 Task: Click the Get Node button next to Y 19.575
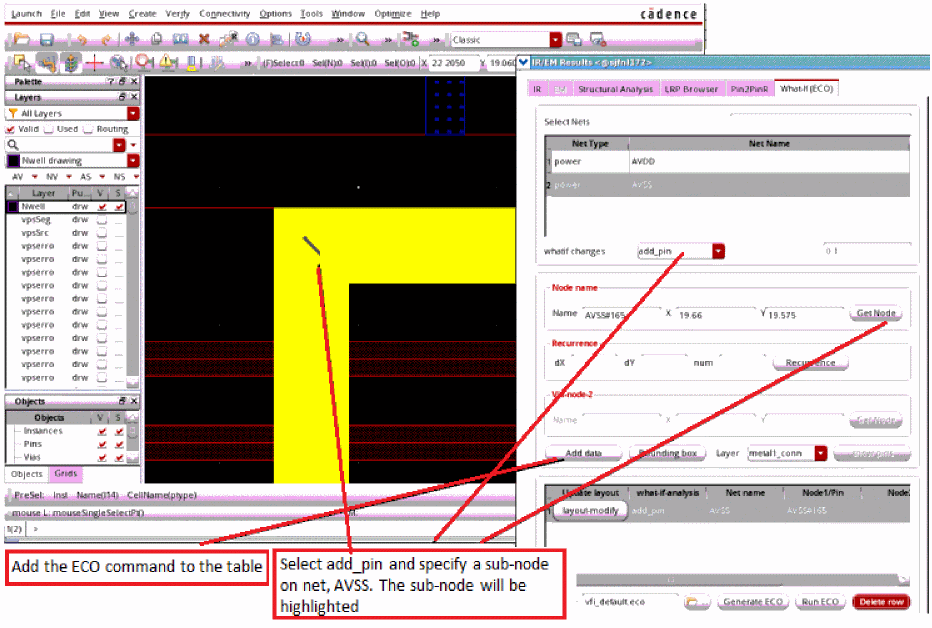(876, 313)
